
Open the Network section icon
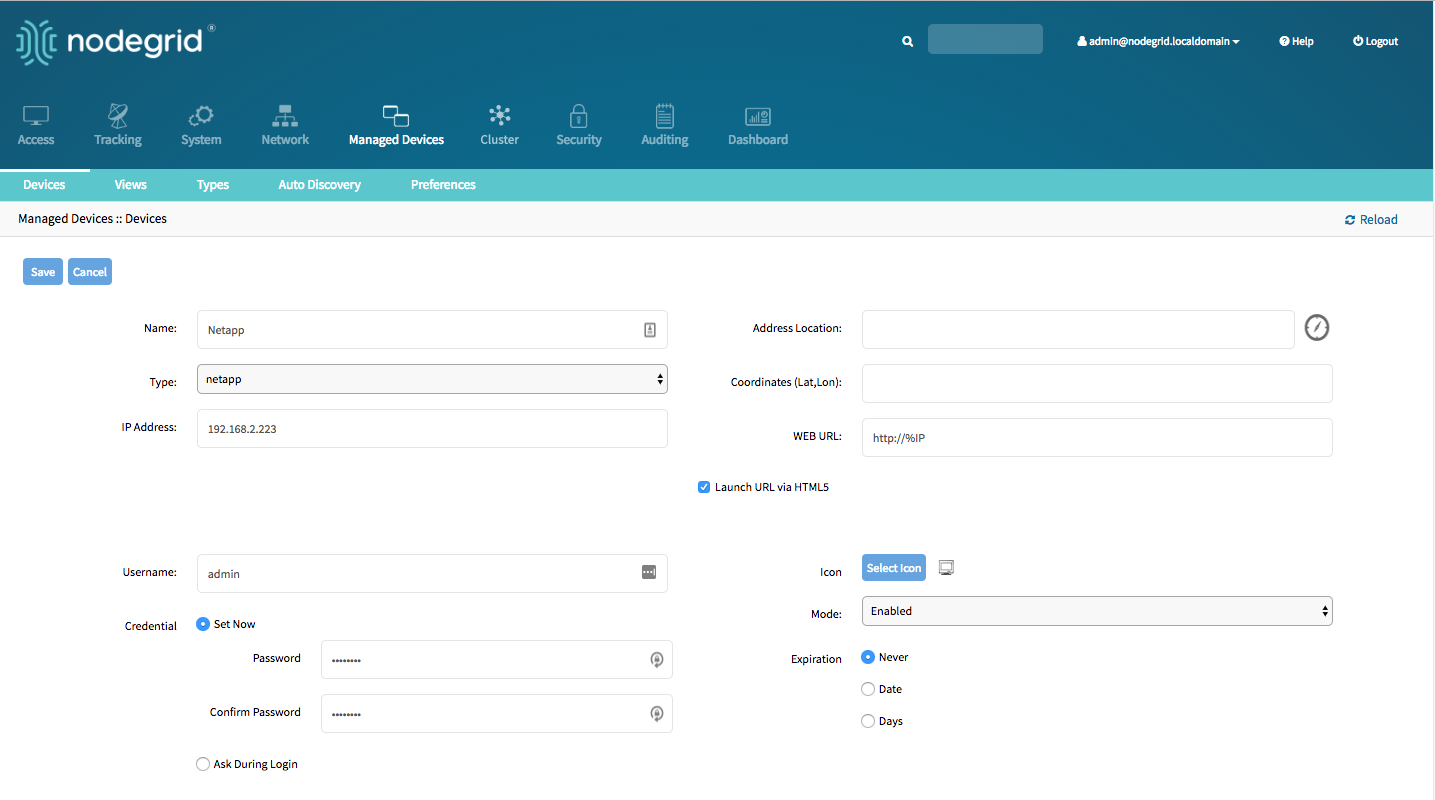click(x=285, y=126)
